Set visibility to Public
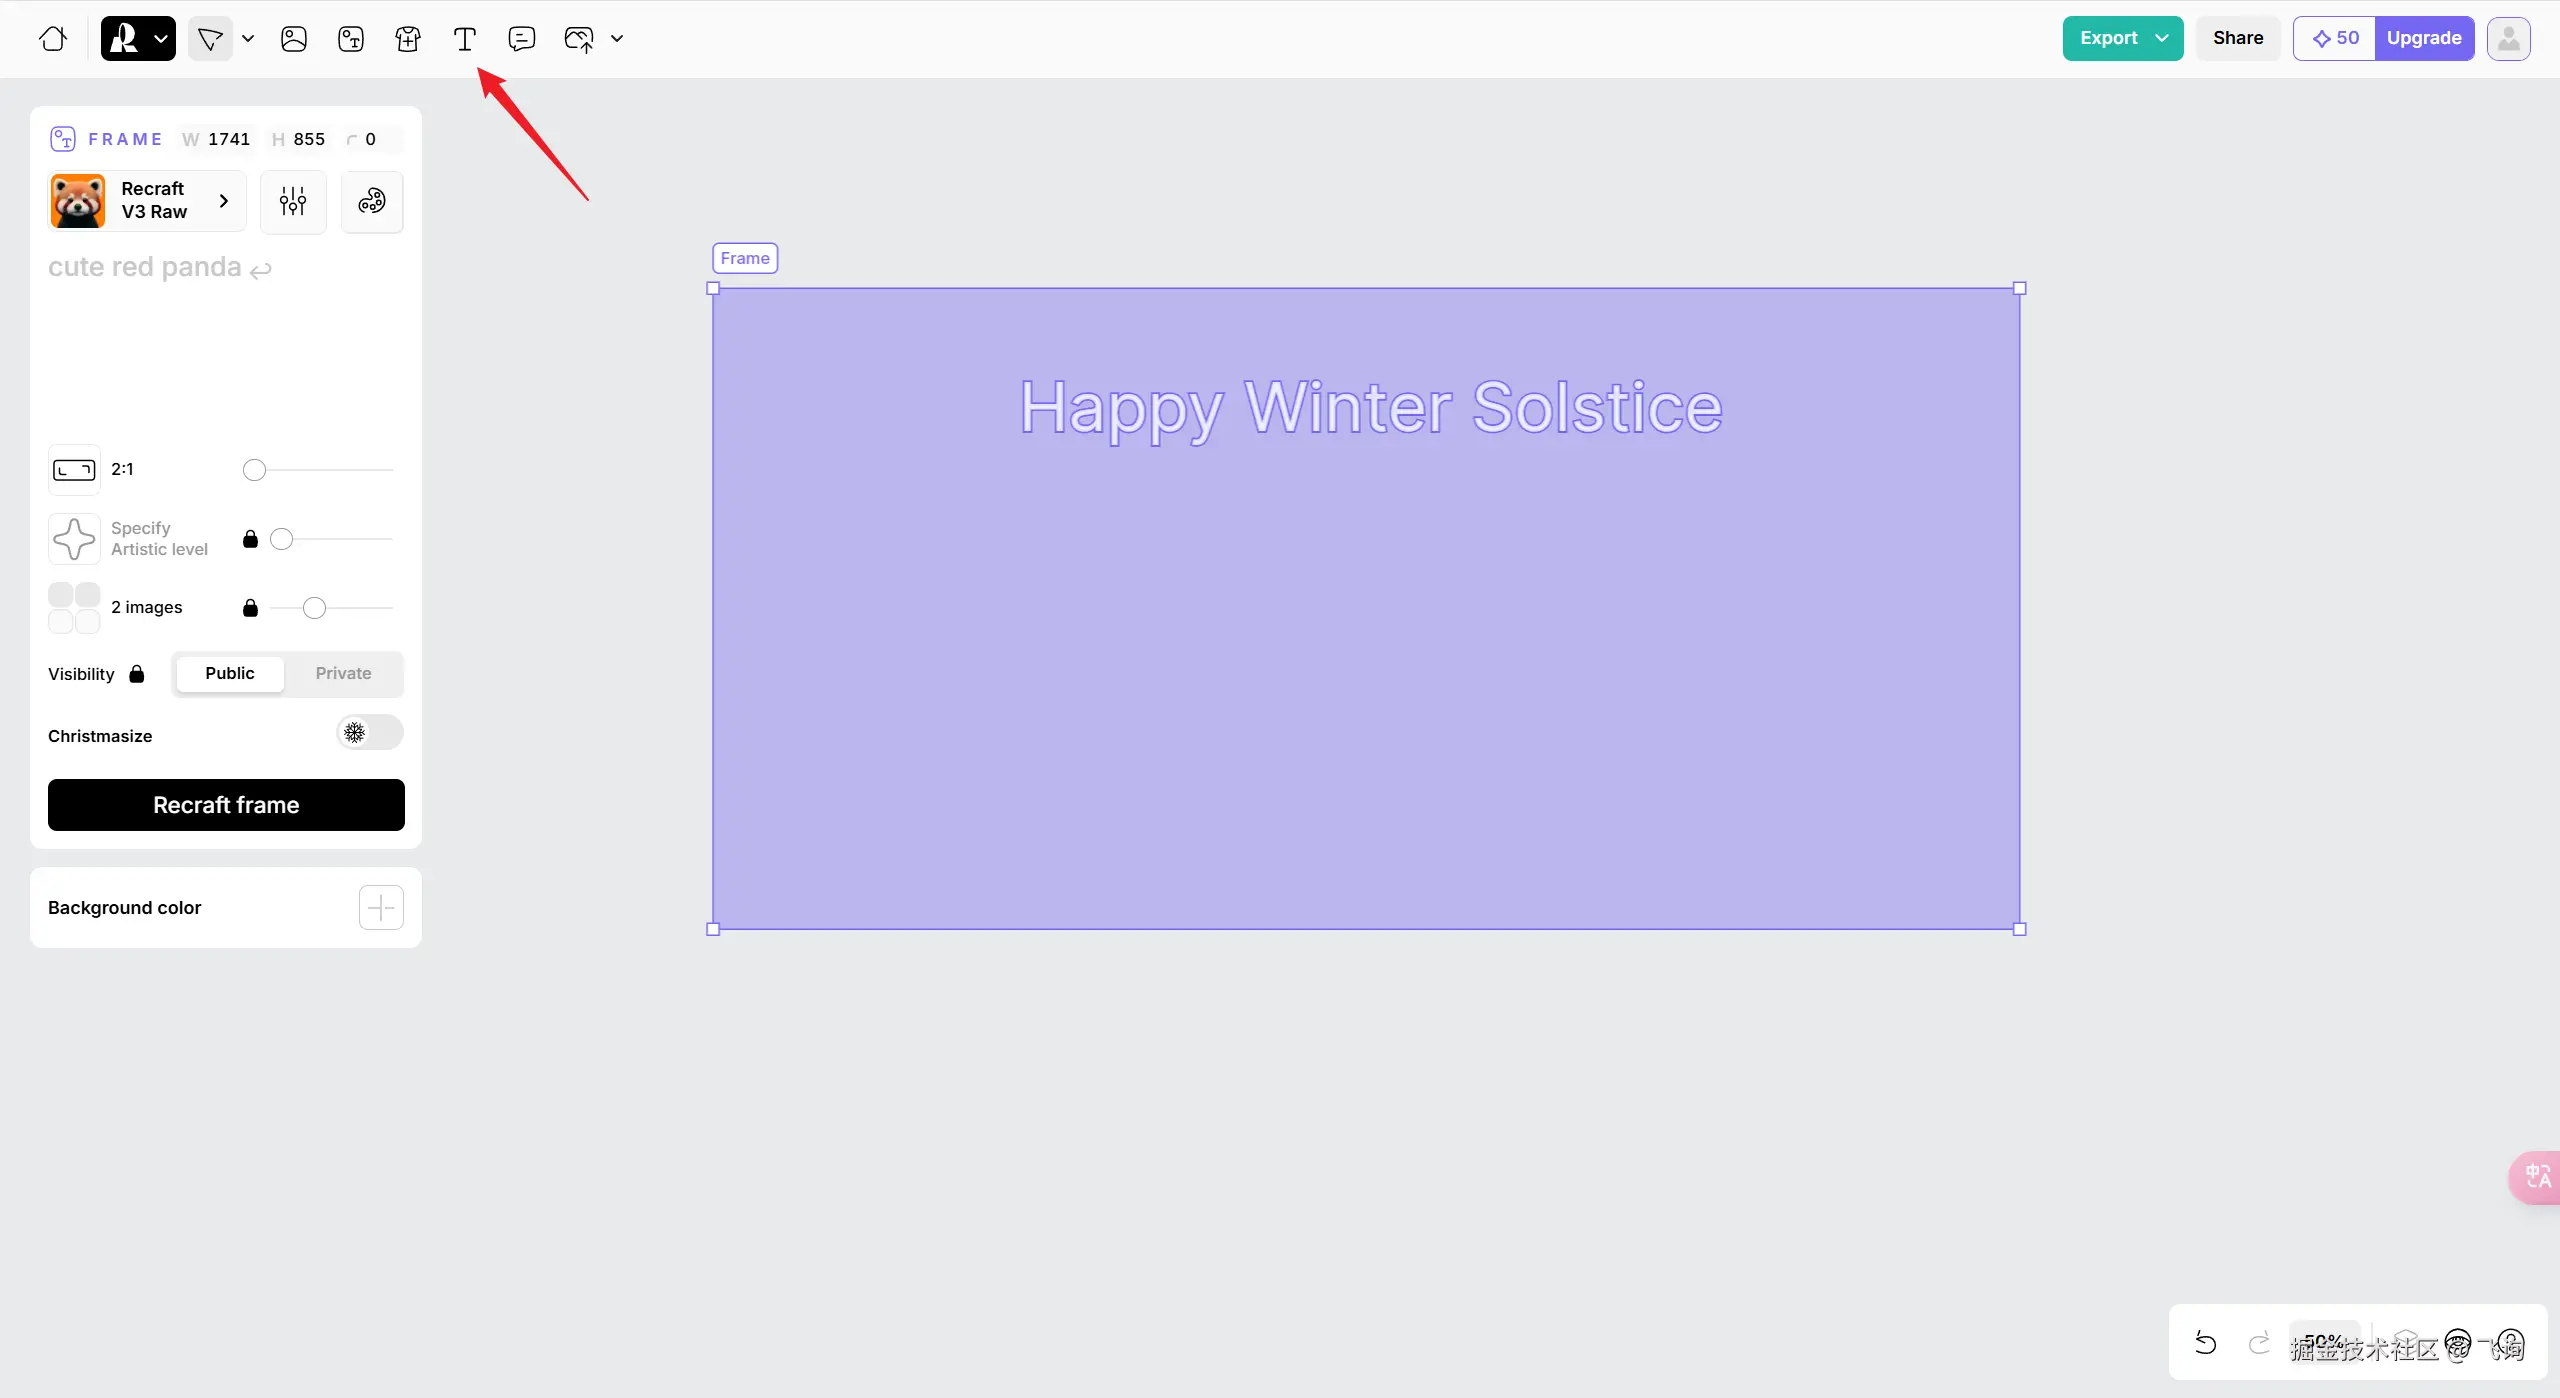This screenshot has height=1398, width=2560. [229, 674]
